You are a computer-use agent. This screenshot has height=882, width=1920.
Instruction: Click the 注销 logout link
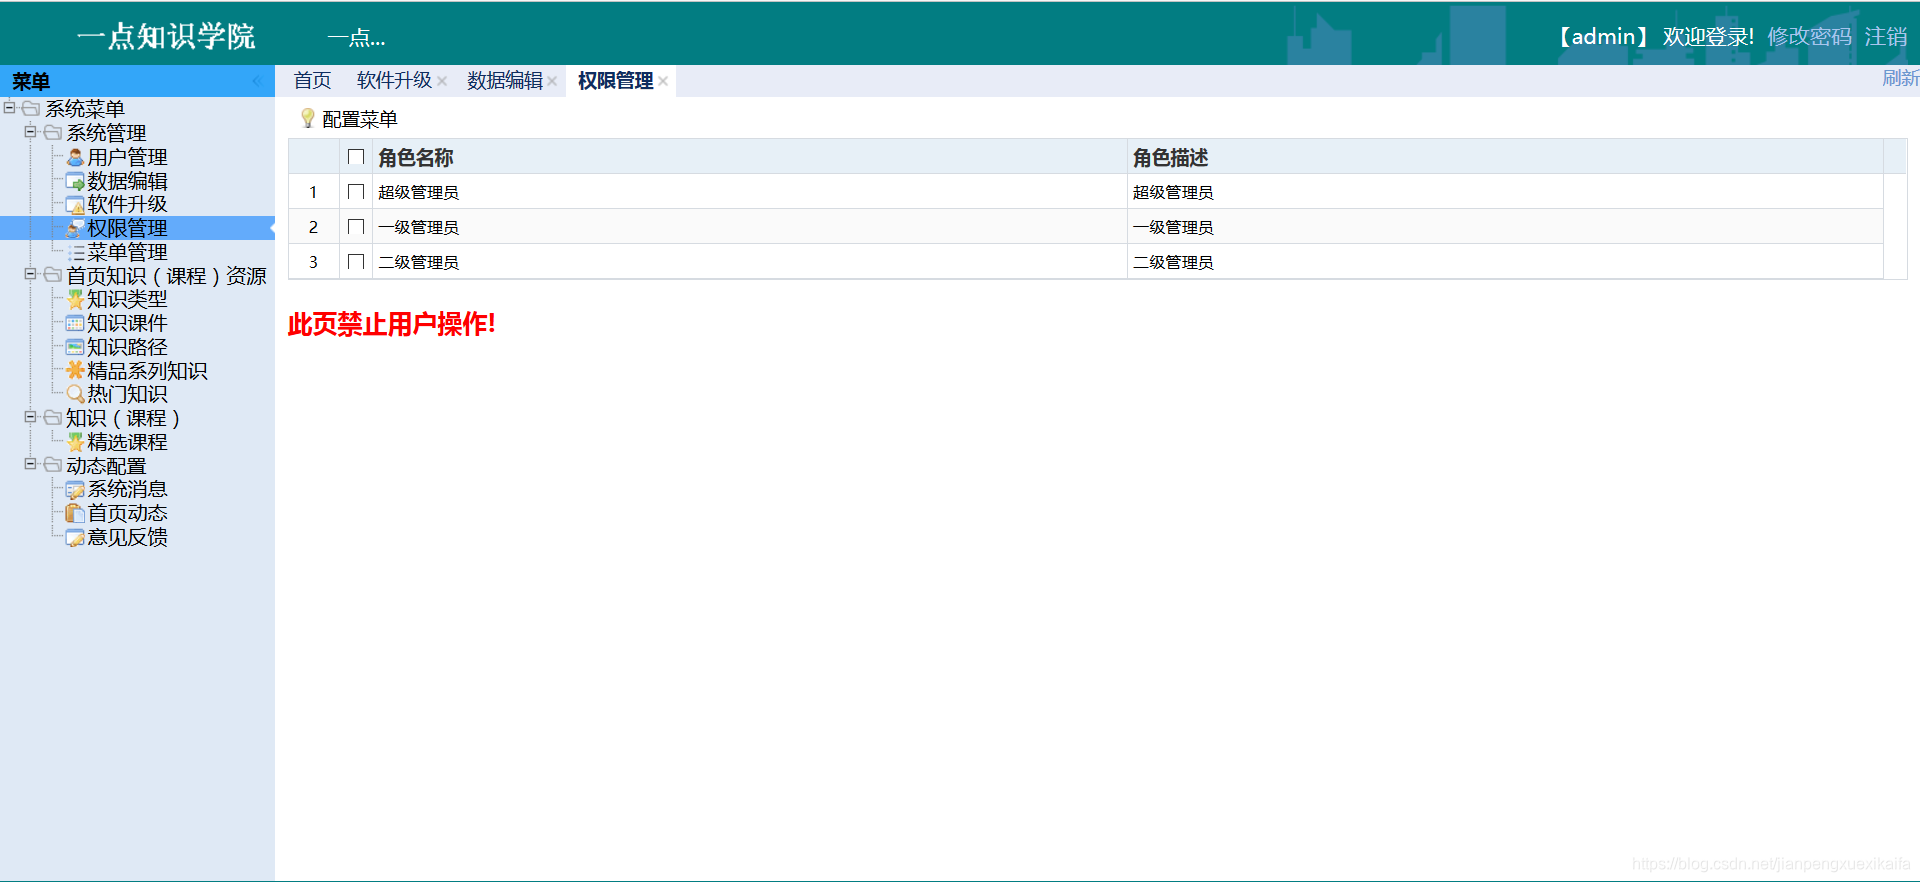(1886, 37)
